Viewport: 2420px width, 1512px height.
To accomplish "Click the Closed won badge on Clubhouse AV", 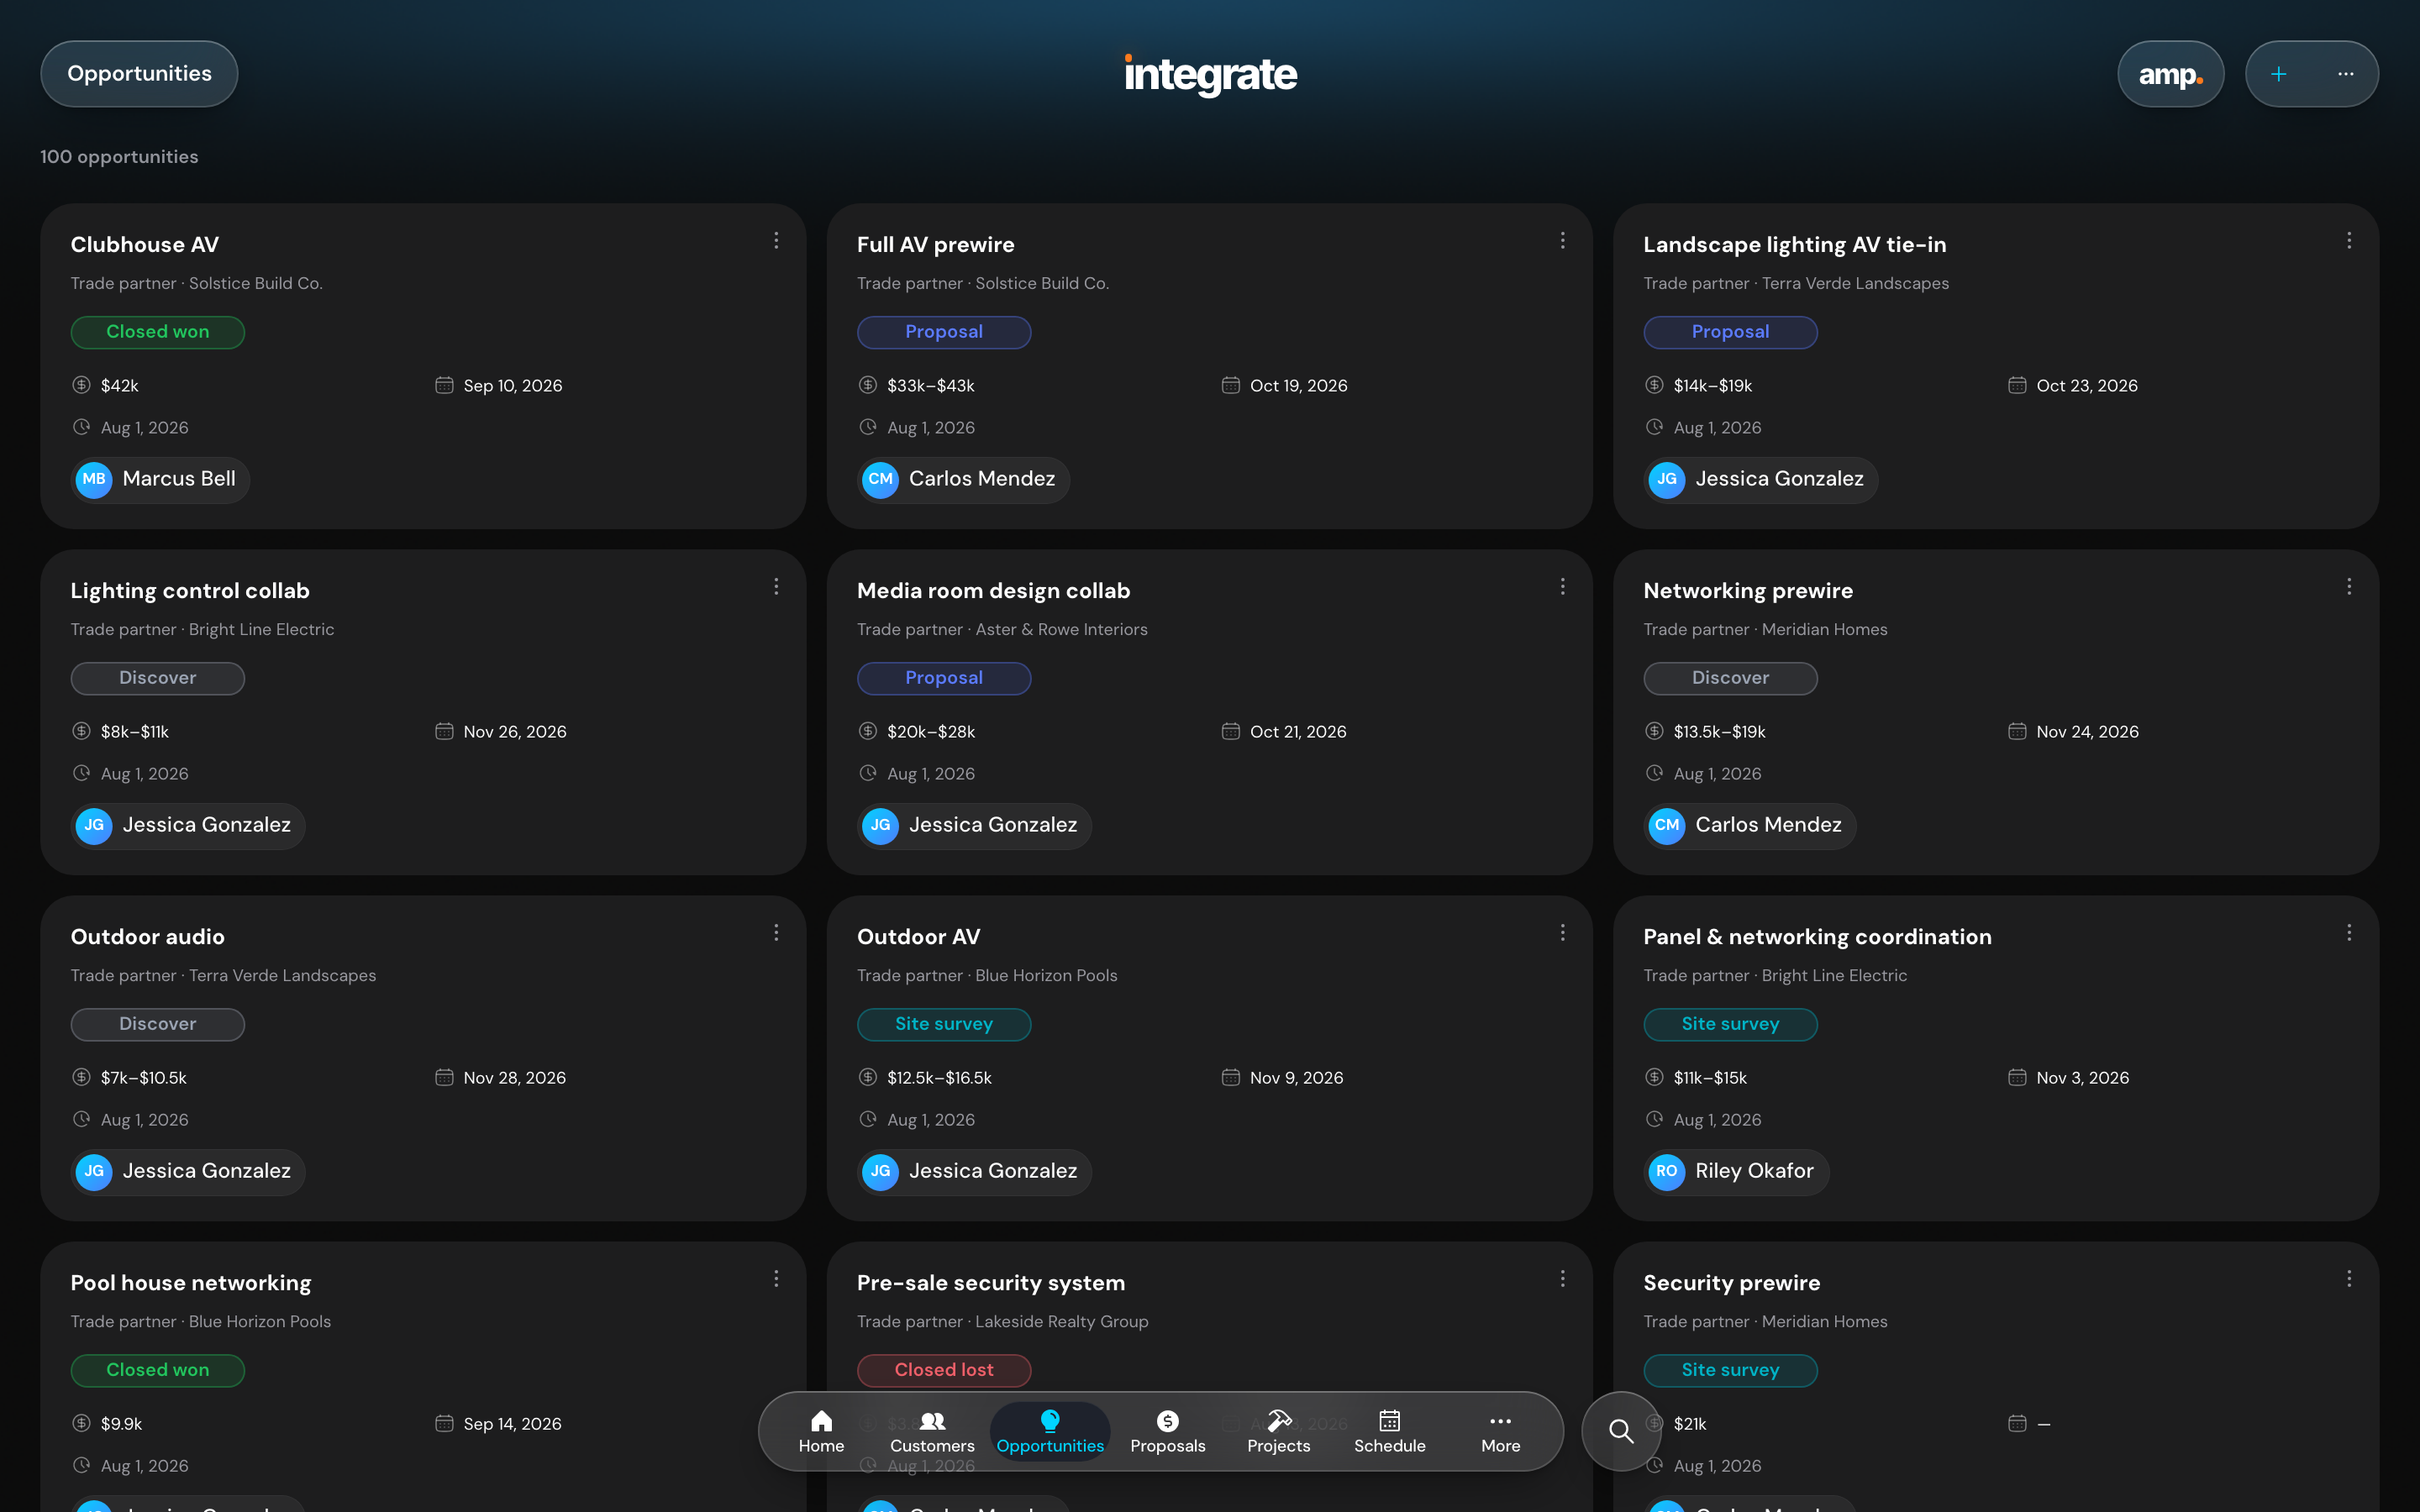I will pos(158,332).
